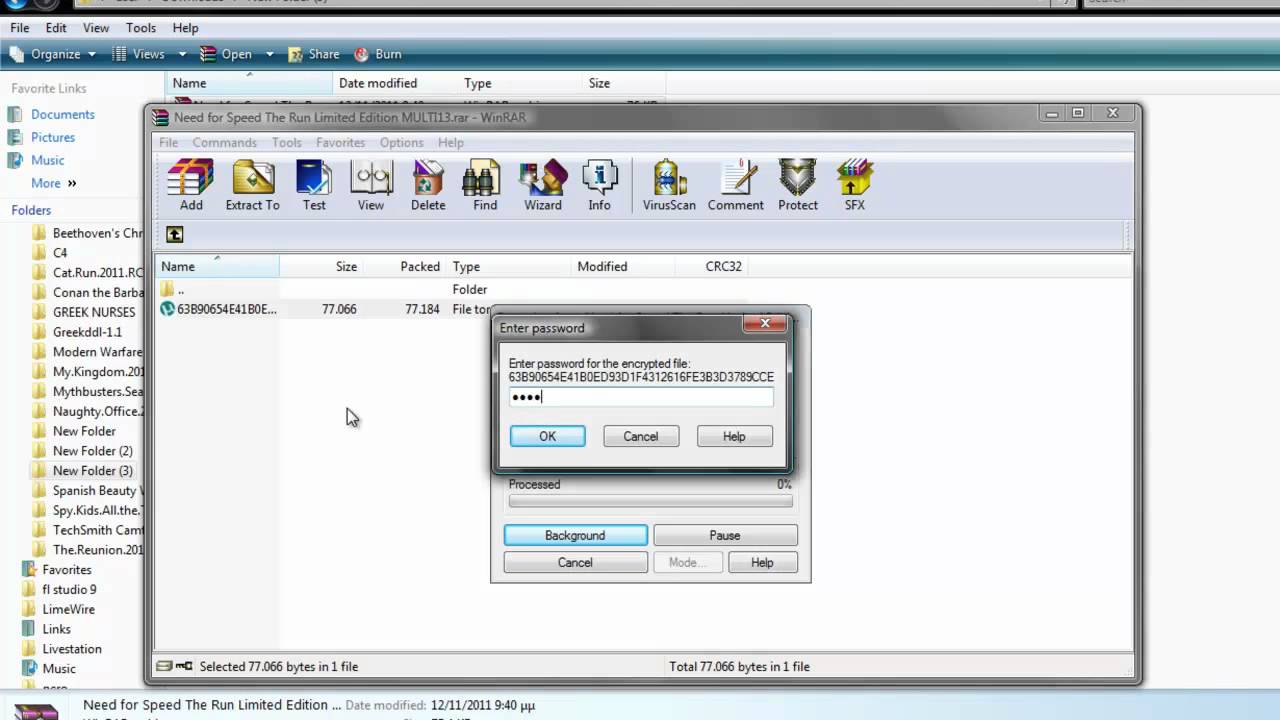Sort WinRAR list by Packed column

coord(406,266)
